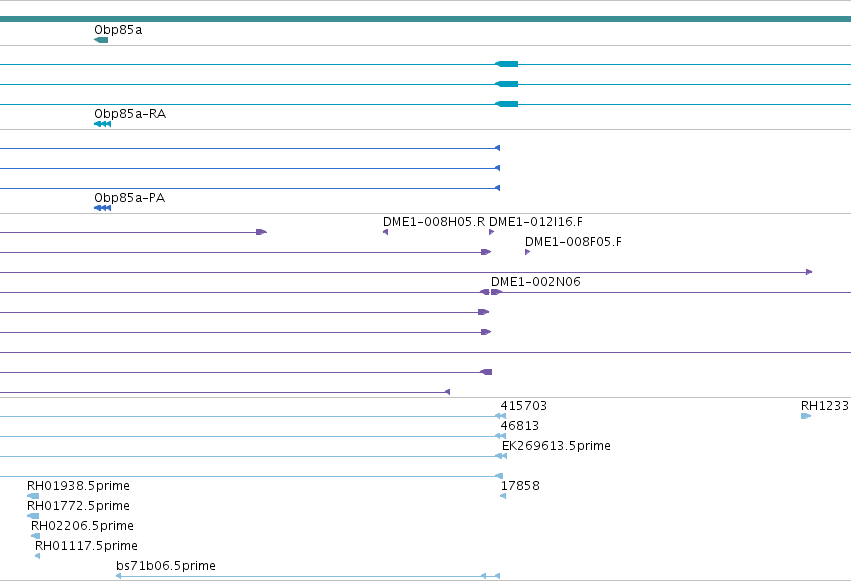Click the DME1-008H05.R small arrow glyph
Image resolution: width=851 pixels, height=581 pixels.
385,232
